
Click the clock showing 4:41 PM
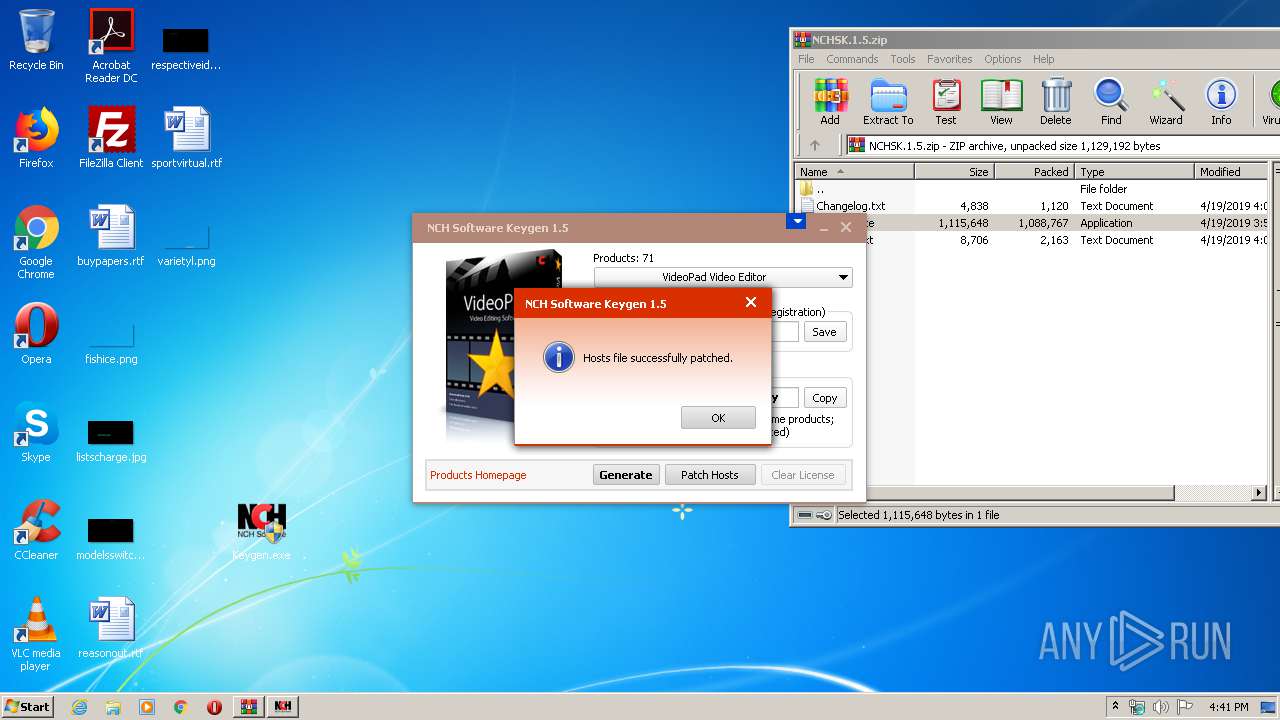point(1228,707)
